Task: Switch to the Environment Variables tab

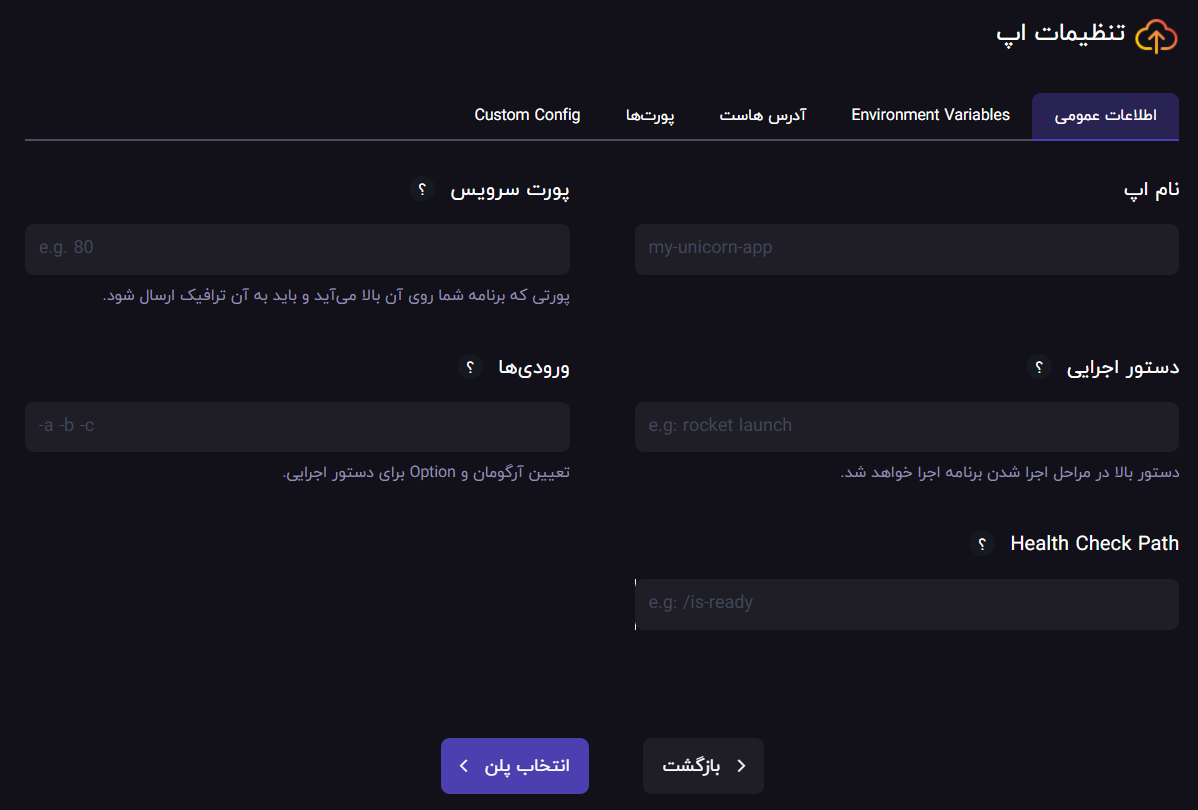Action: pos(931,115)
